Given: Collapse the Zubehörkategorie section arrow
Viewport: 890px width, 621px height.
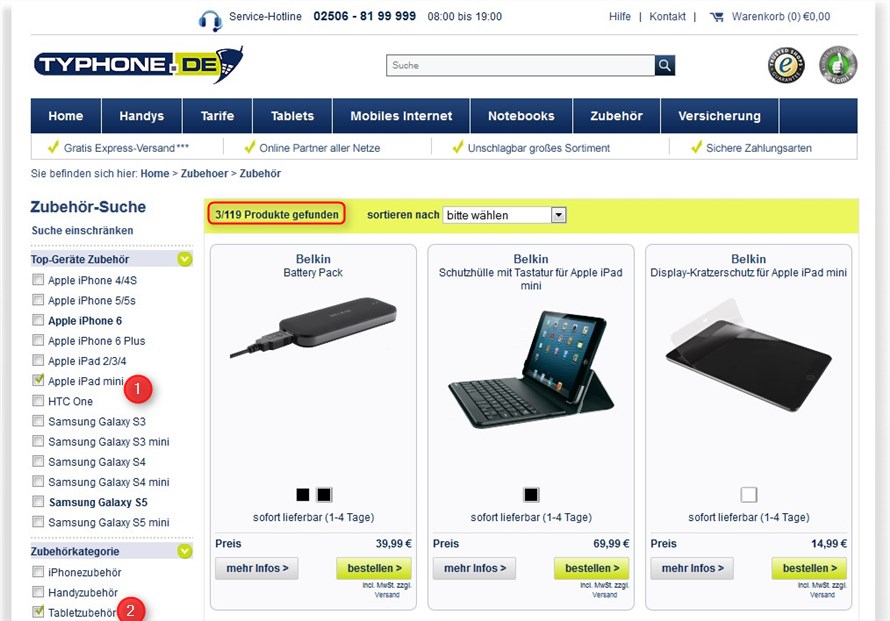Looking at the screenshot, I should (184, 551).
